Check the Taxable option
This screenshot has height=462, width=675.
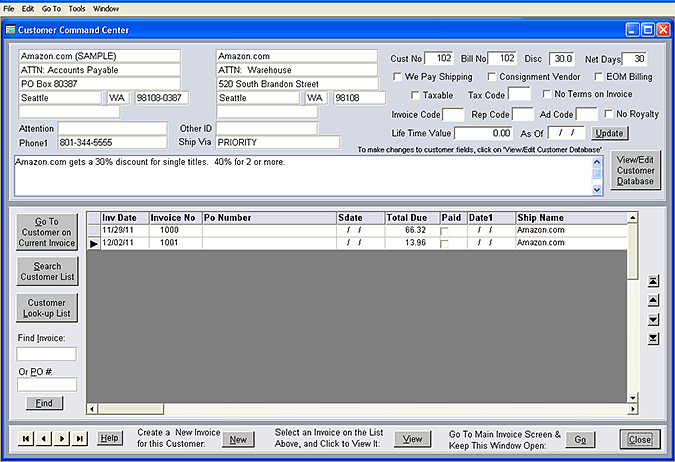(415, 96)
